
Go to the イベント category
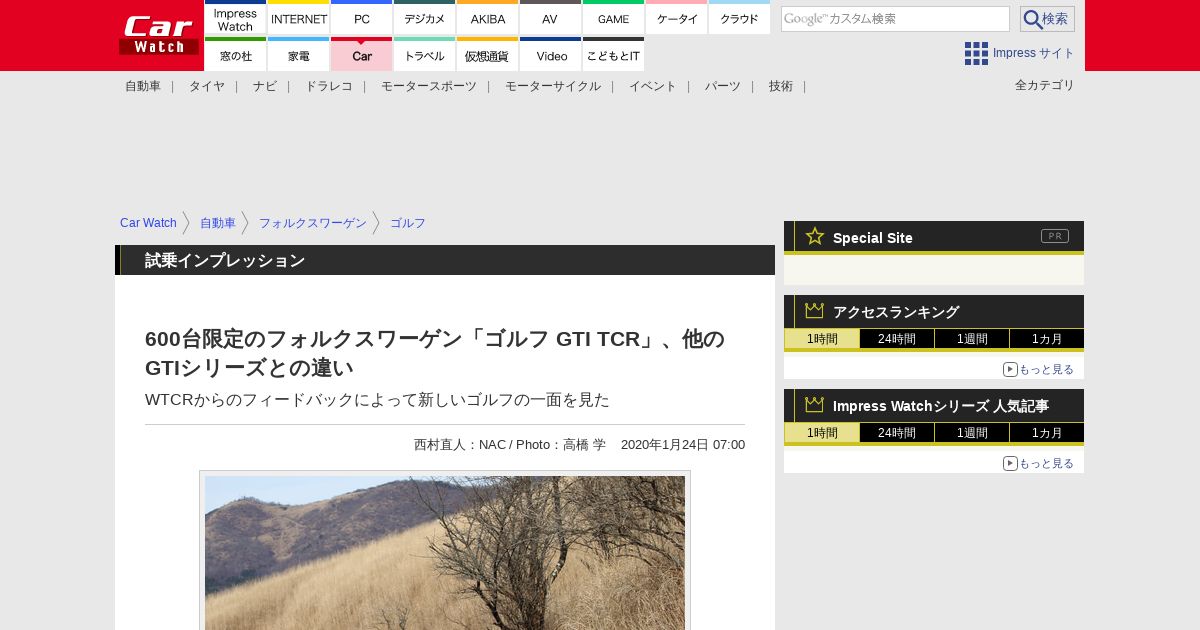point(653,86)
